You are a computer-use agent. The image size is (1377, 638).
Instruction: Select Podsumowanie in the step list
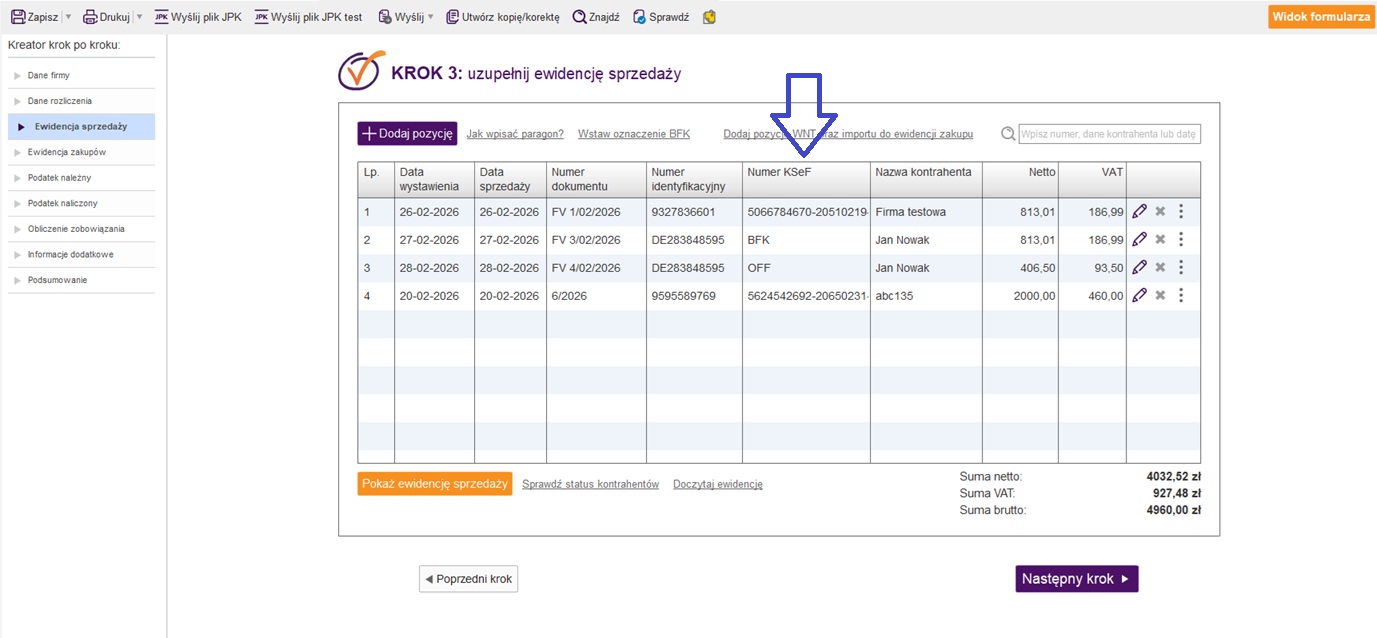click(x=57, y=280)
